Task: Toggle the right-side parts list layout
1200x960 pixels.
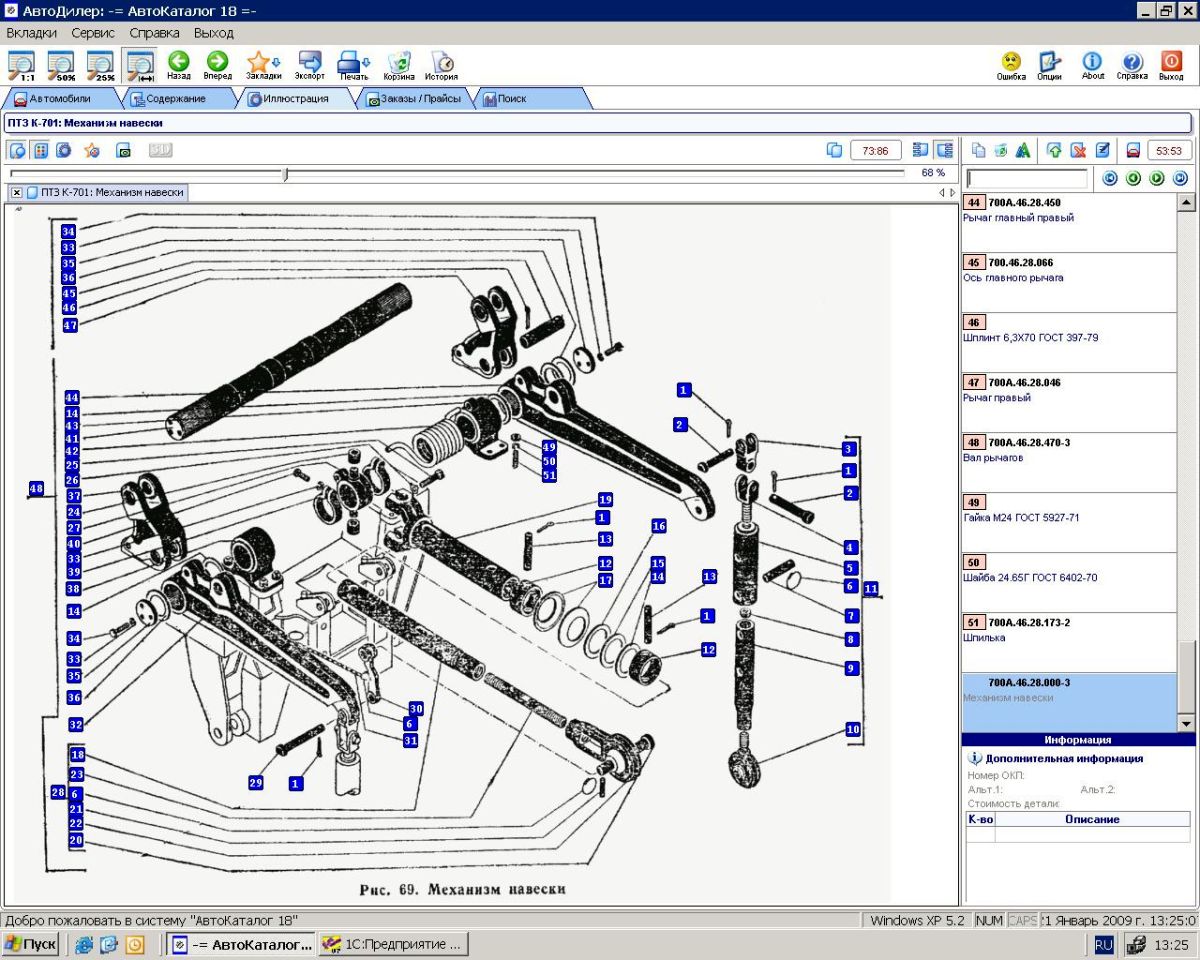Action: point(943,150)
